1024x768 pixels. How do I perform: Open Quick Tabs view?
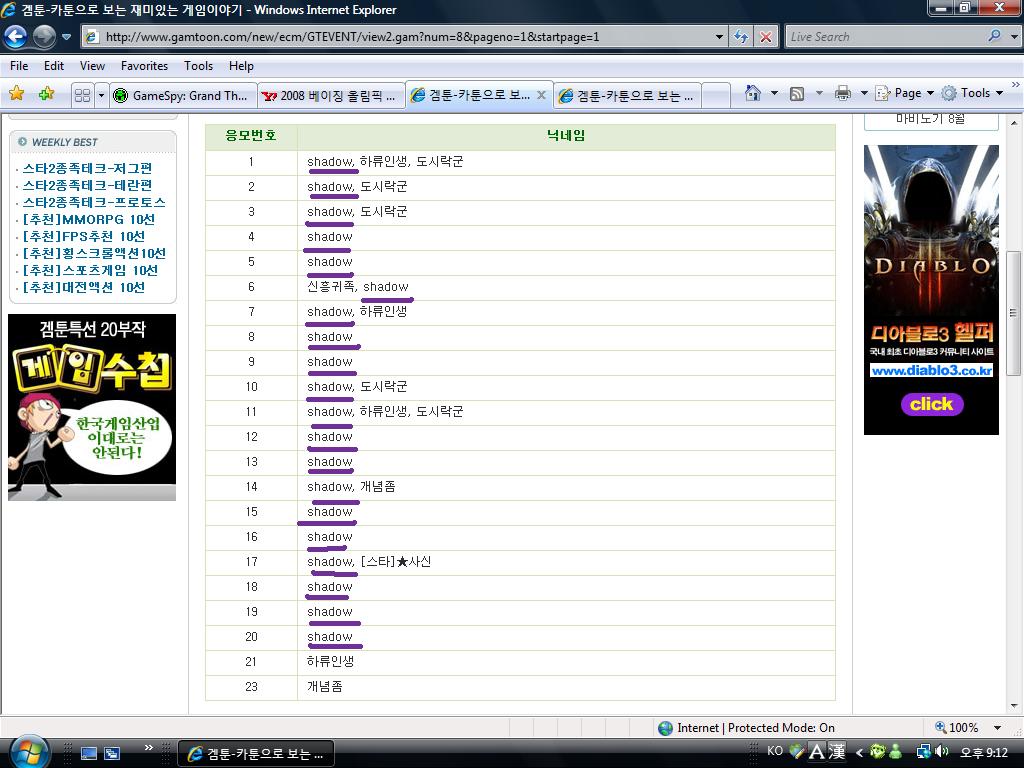(82, 95)
